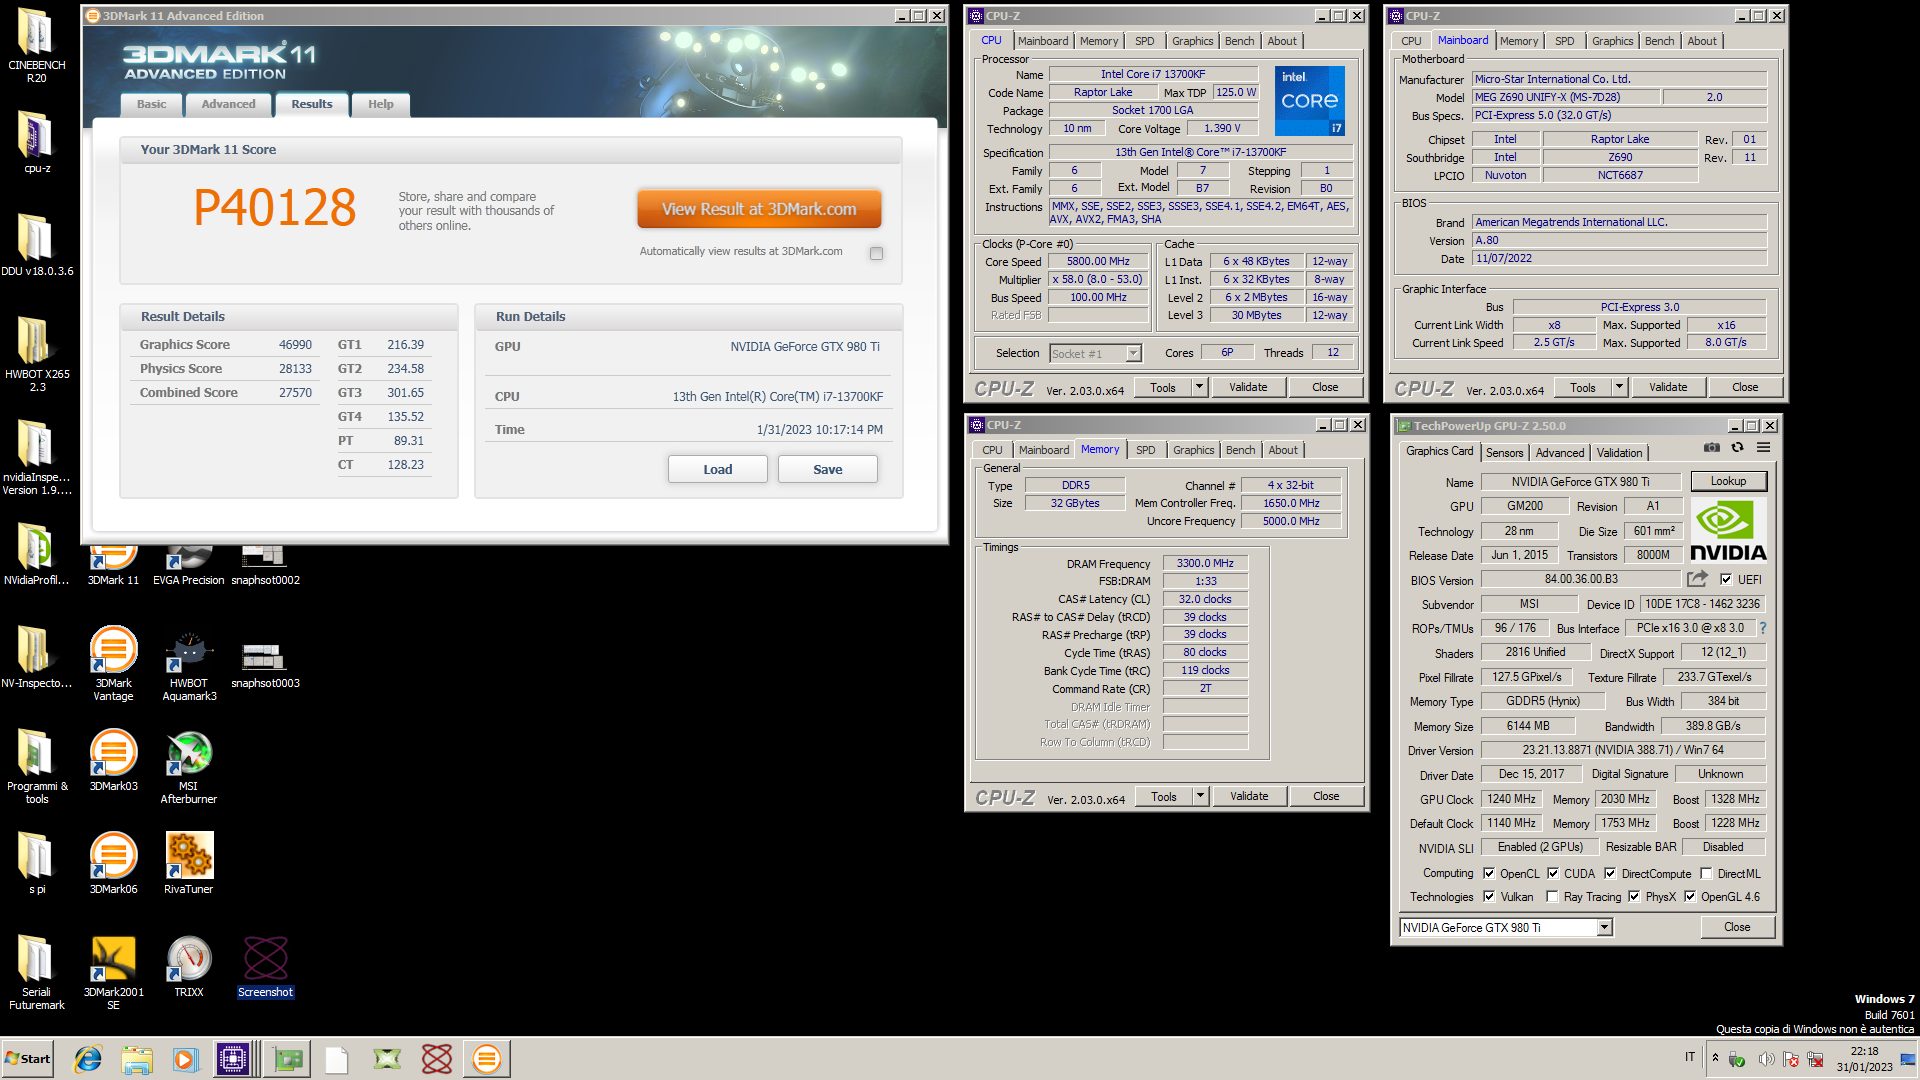
Task: Open the CINEBENCH R20 desktop folder
Action: click(x=37, y=45)
